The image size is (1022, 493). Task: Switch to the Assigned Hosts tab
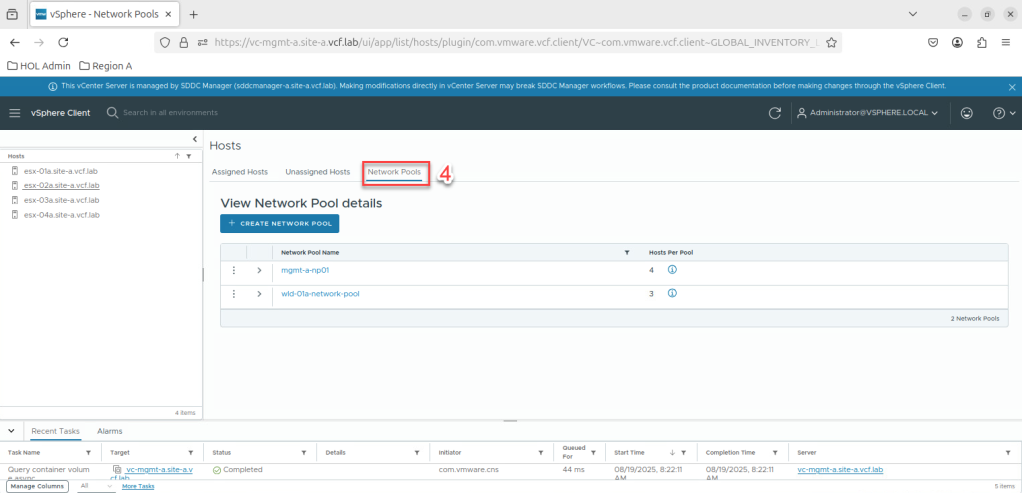pos(240,172)
